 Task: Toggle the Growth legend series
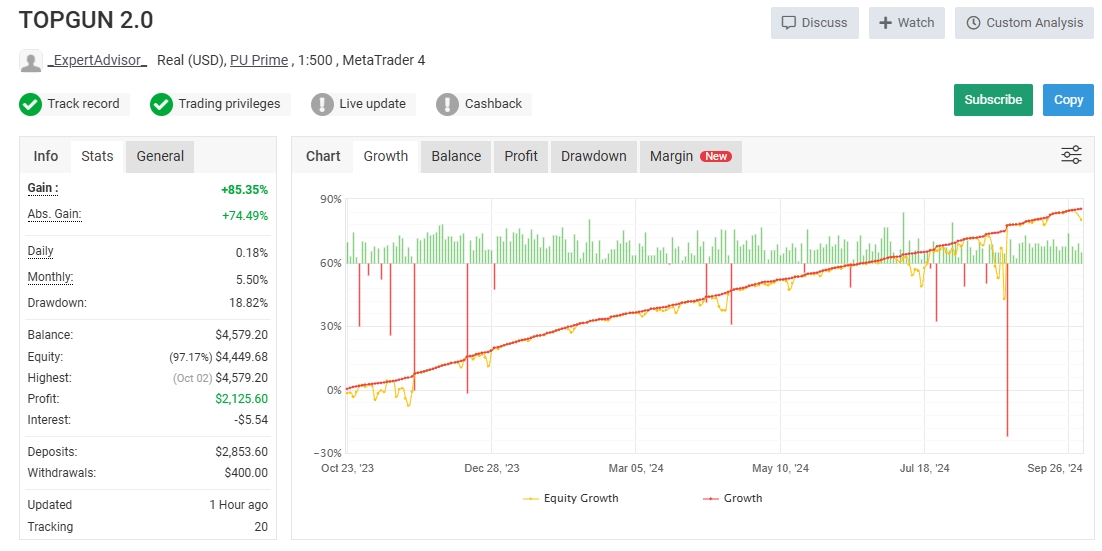click(x=732, y=498)
